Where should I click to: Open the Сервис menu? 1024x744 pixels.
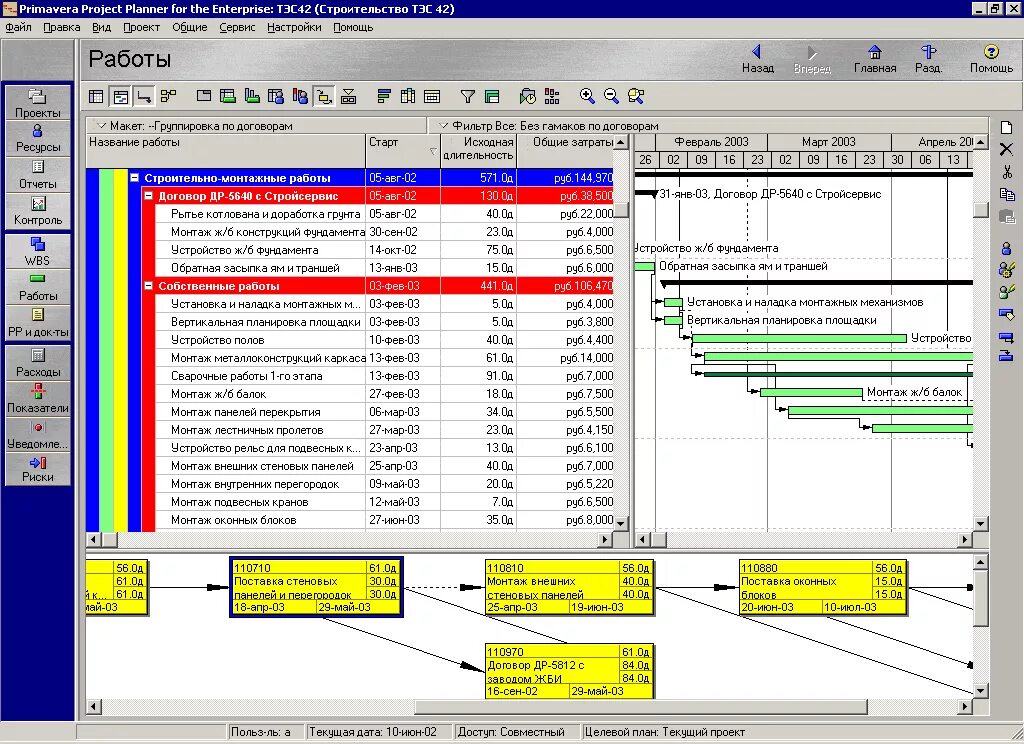[x=237, y=27]
